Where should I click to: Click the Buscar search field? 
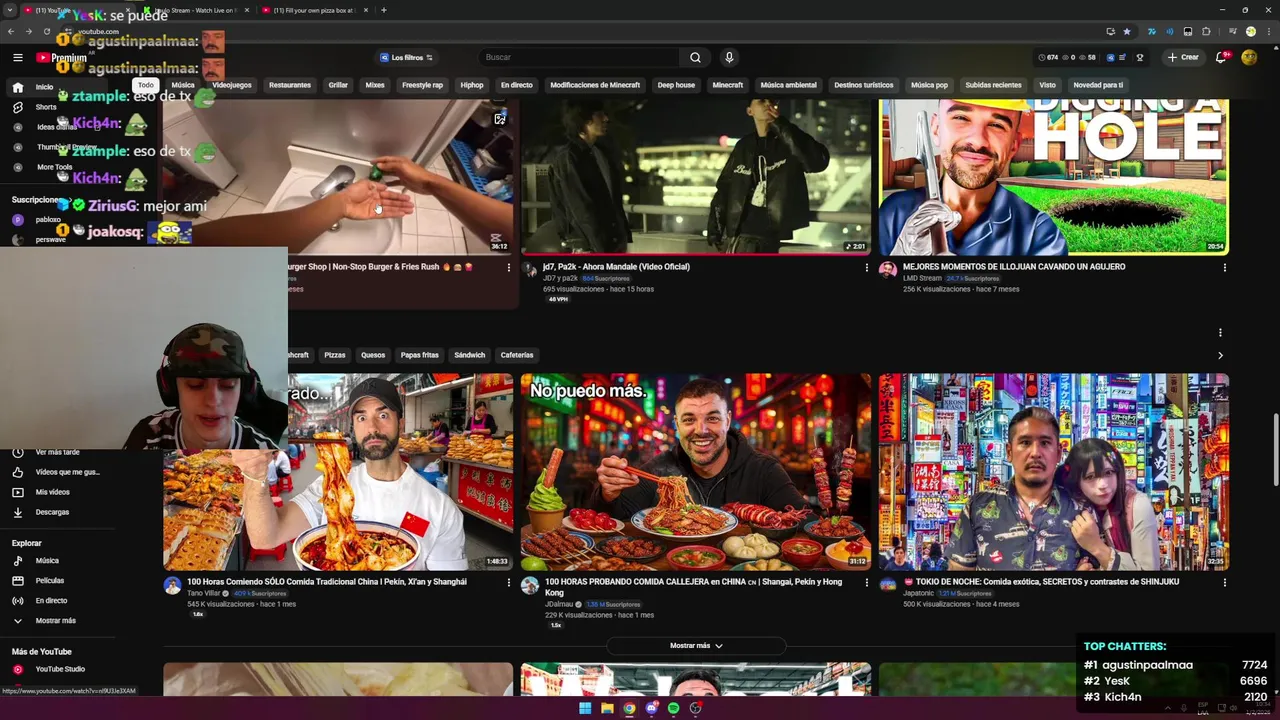(x=580, y=58)
